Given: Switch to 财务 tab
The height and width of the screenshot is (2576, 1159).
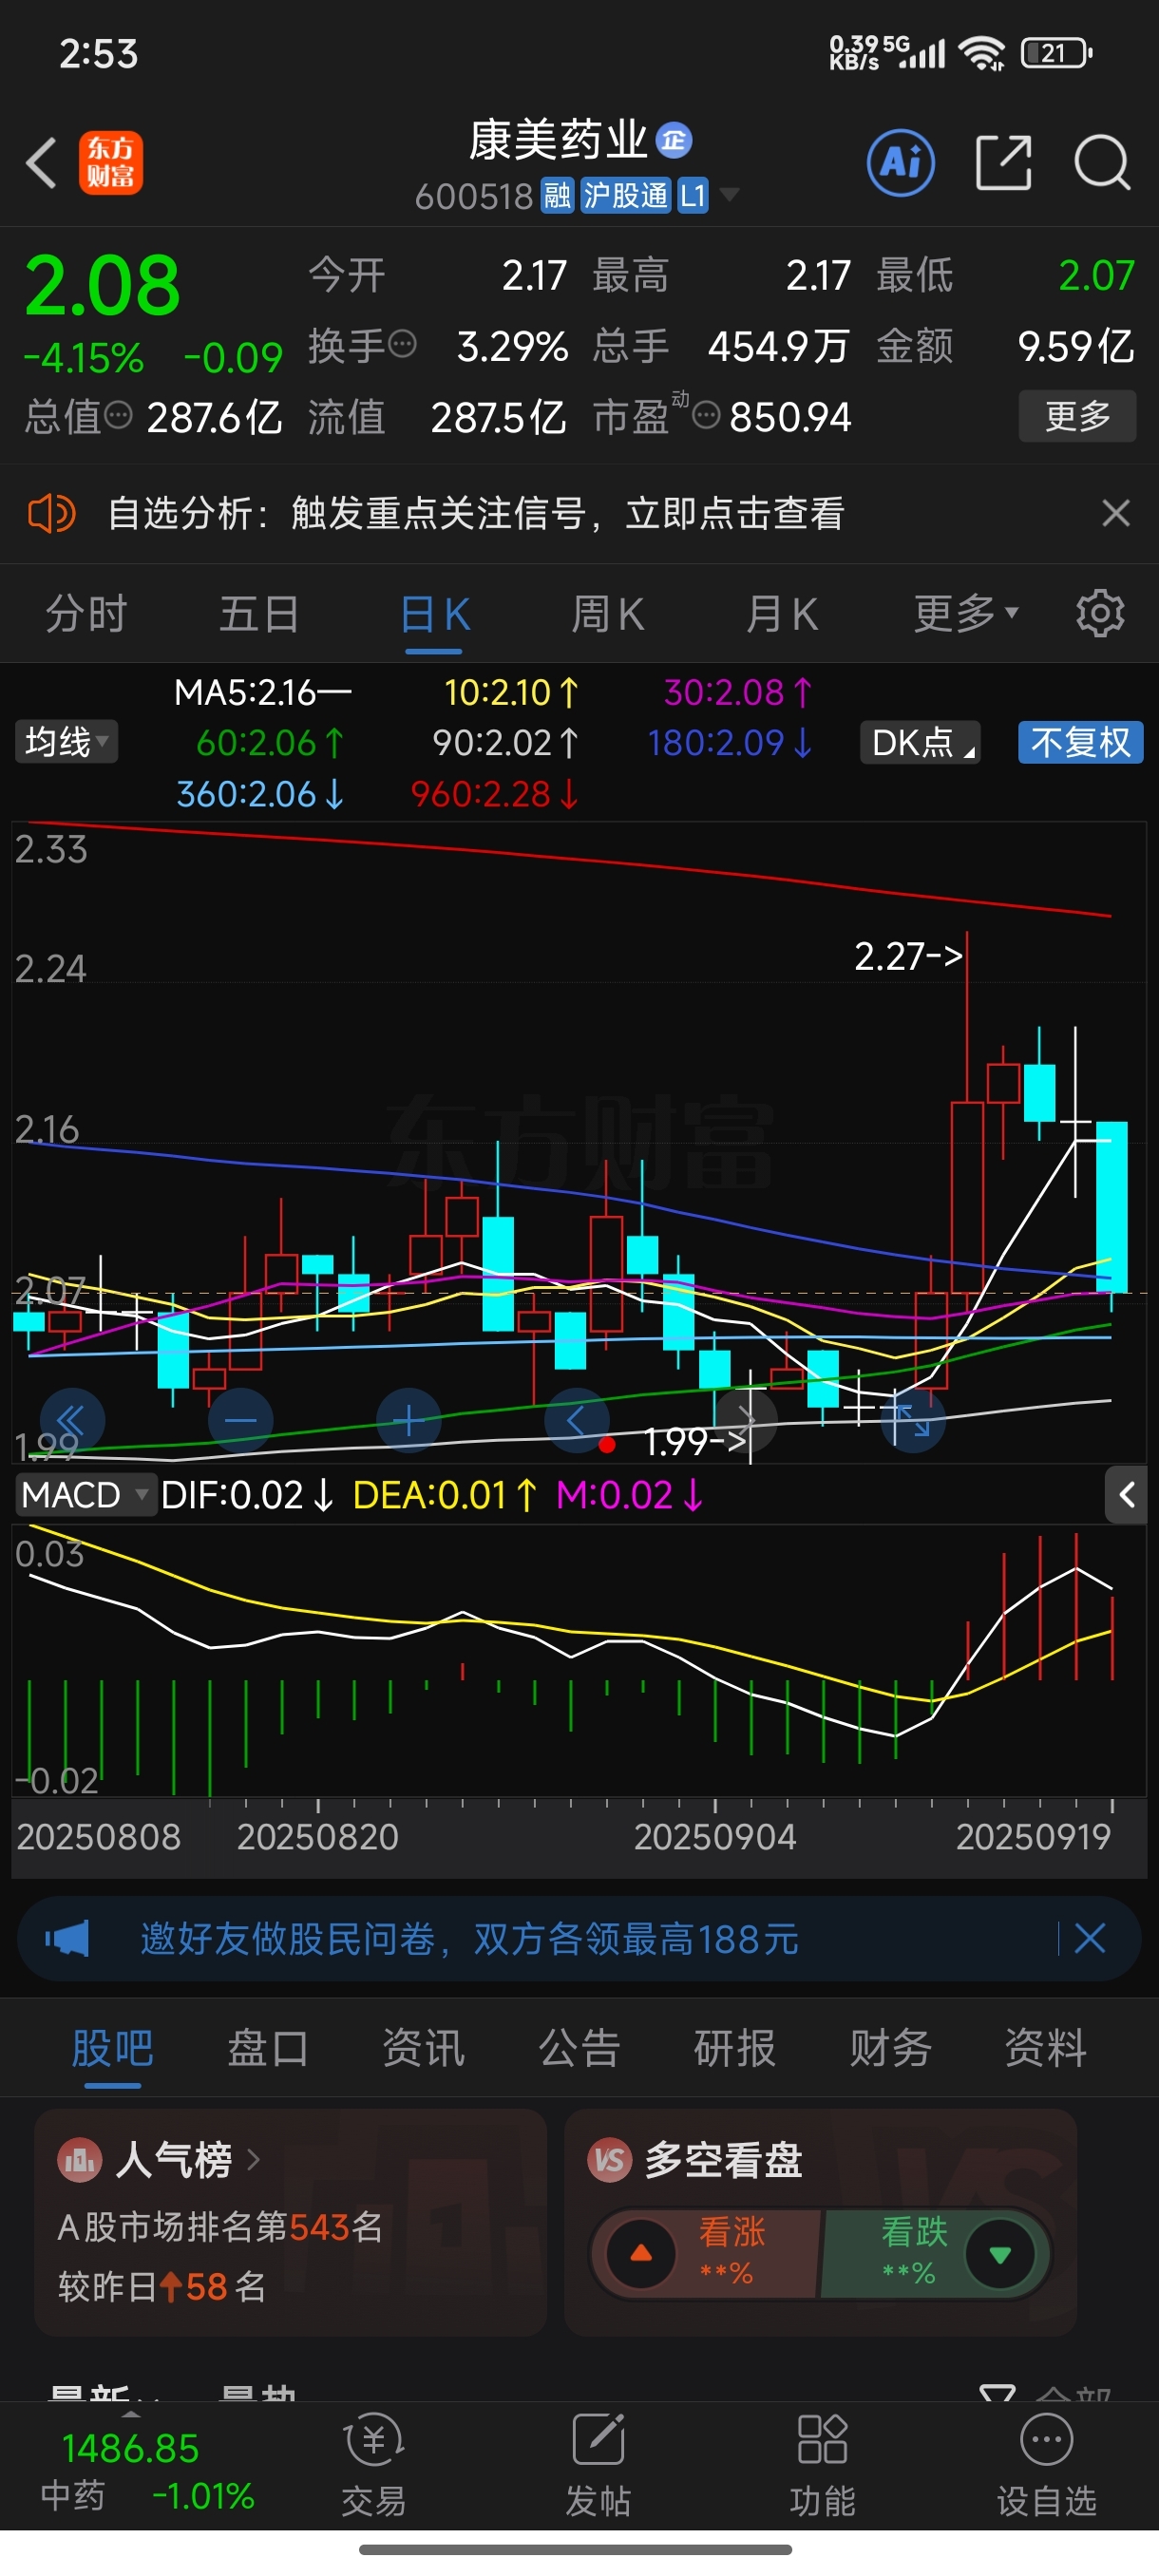Looking at the screenshot, I should coord(891,2047).
